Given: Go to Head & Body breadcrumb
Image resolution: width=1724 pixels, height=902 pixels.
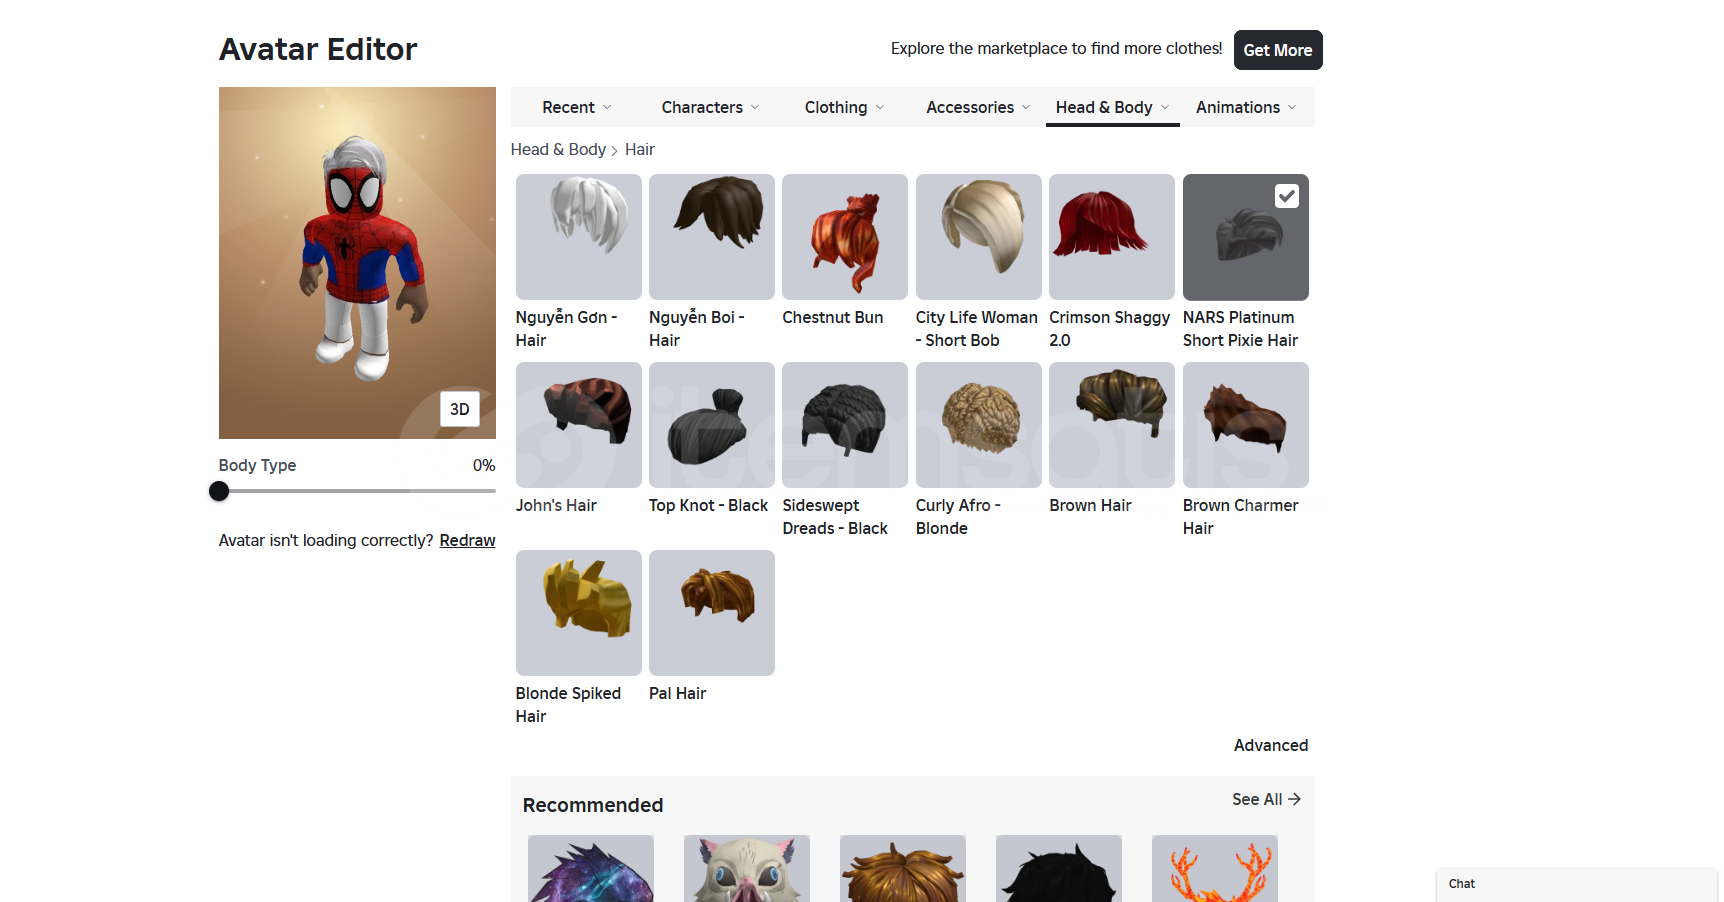Looking at the screenshot, I should 558,149.
